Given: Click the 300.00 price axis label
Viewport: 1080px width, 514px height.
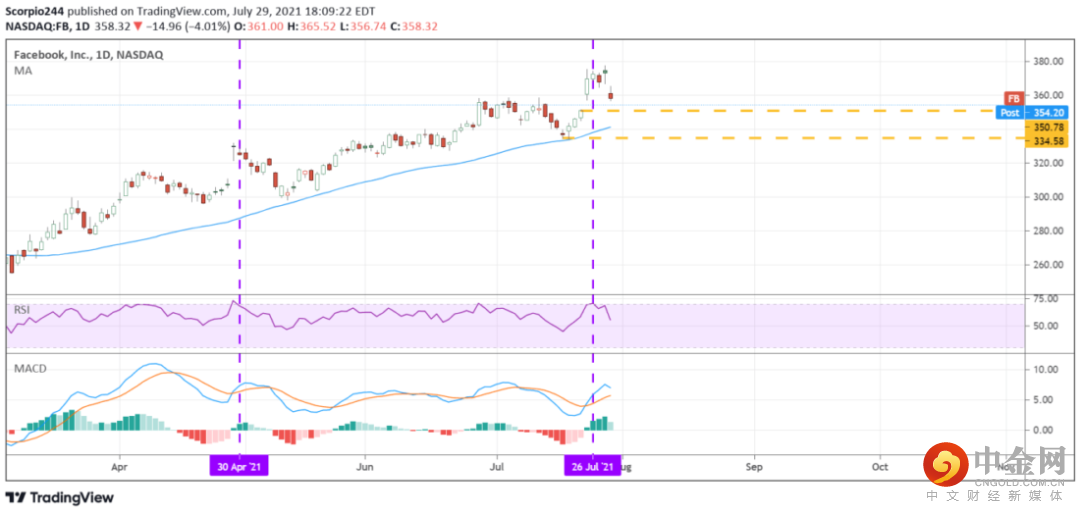Looking at the screenshot, I should click(1046, 197).
